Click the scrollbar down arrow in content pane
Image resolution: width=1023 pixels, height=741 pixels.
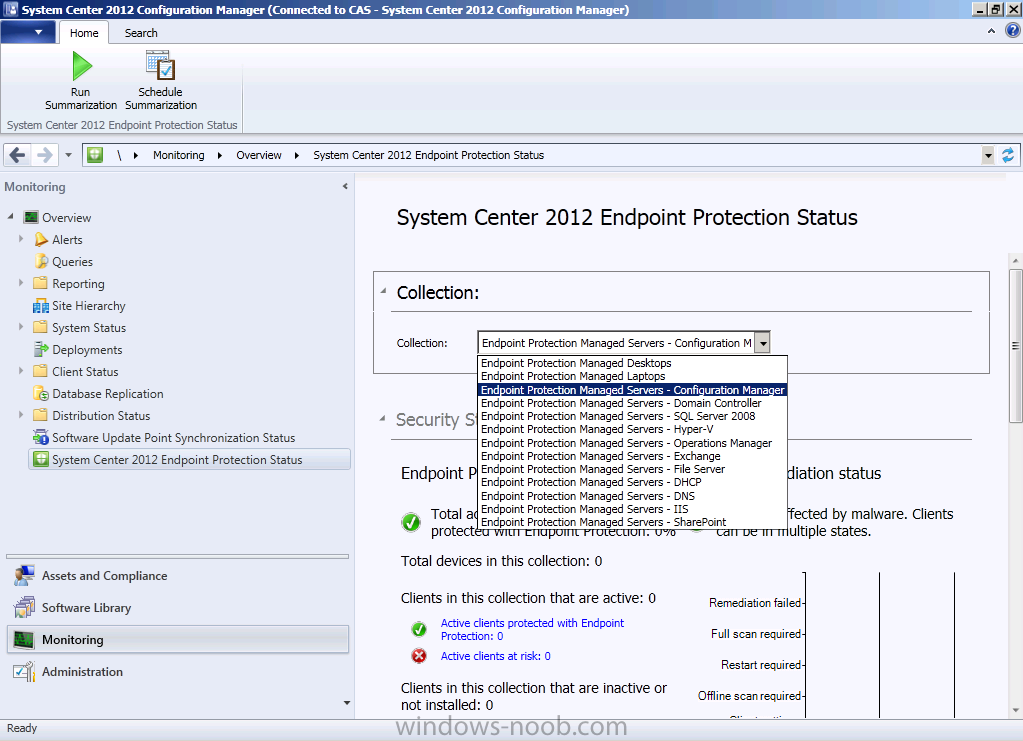point(1015,710)
